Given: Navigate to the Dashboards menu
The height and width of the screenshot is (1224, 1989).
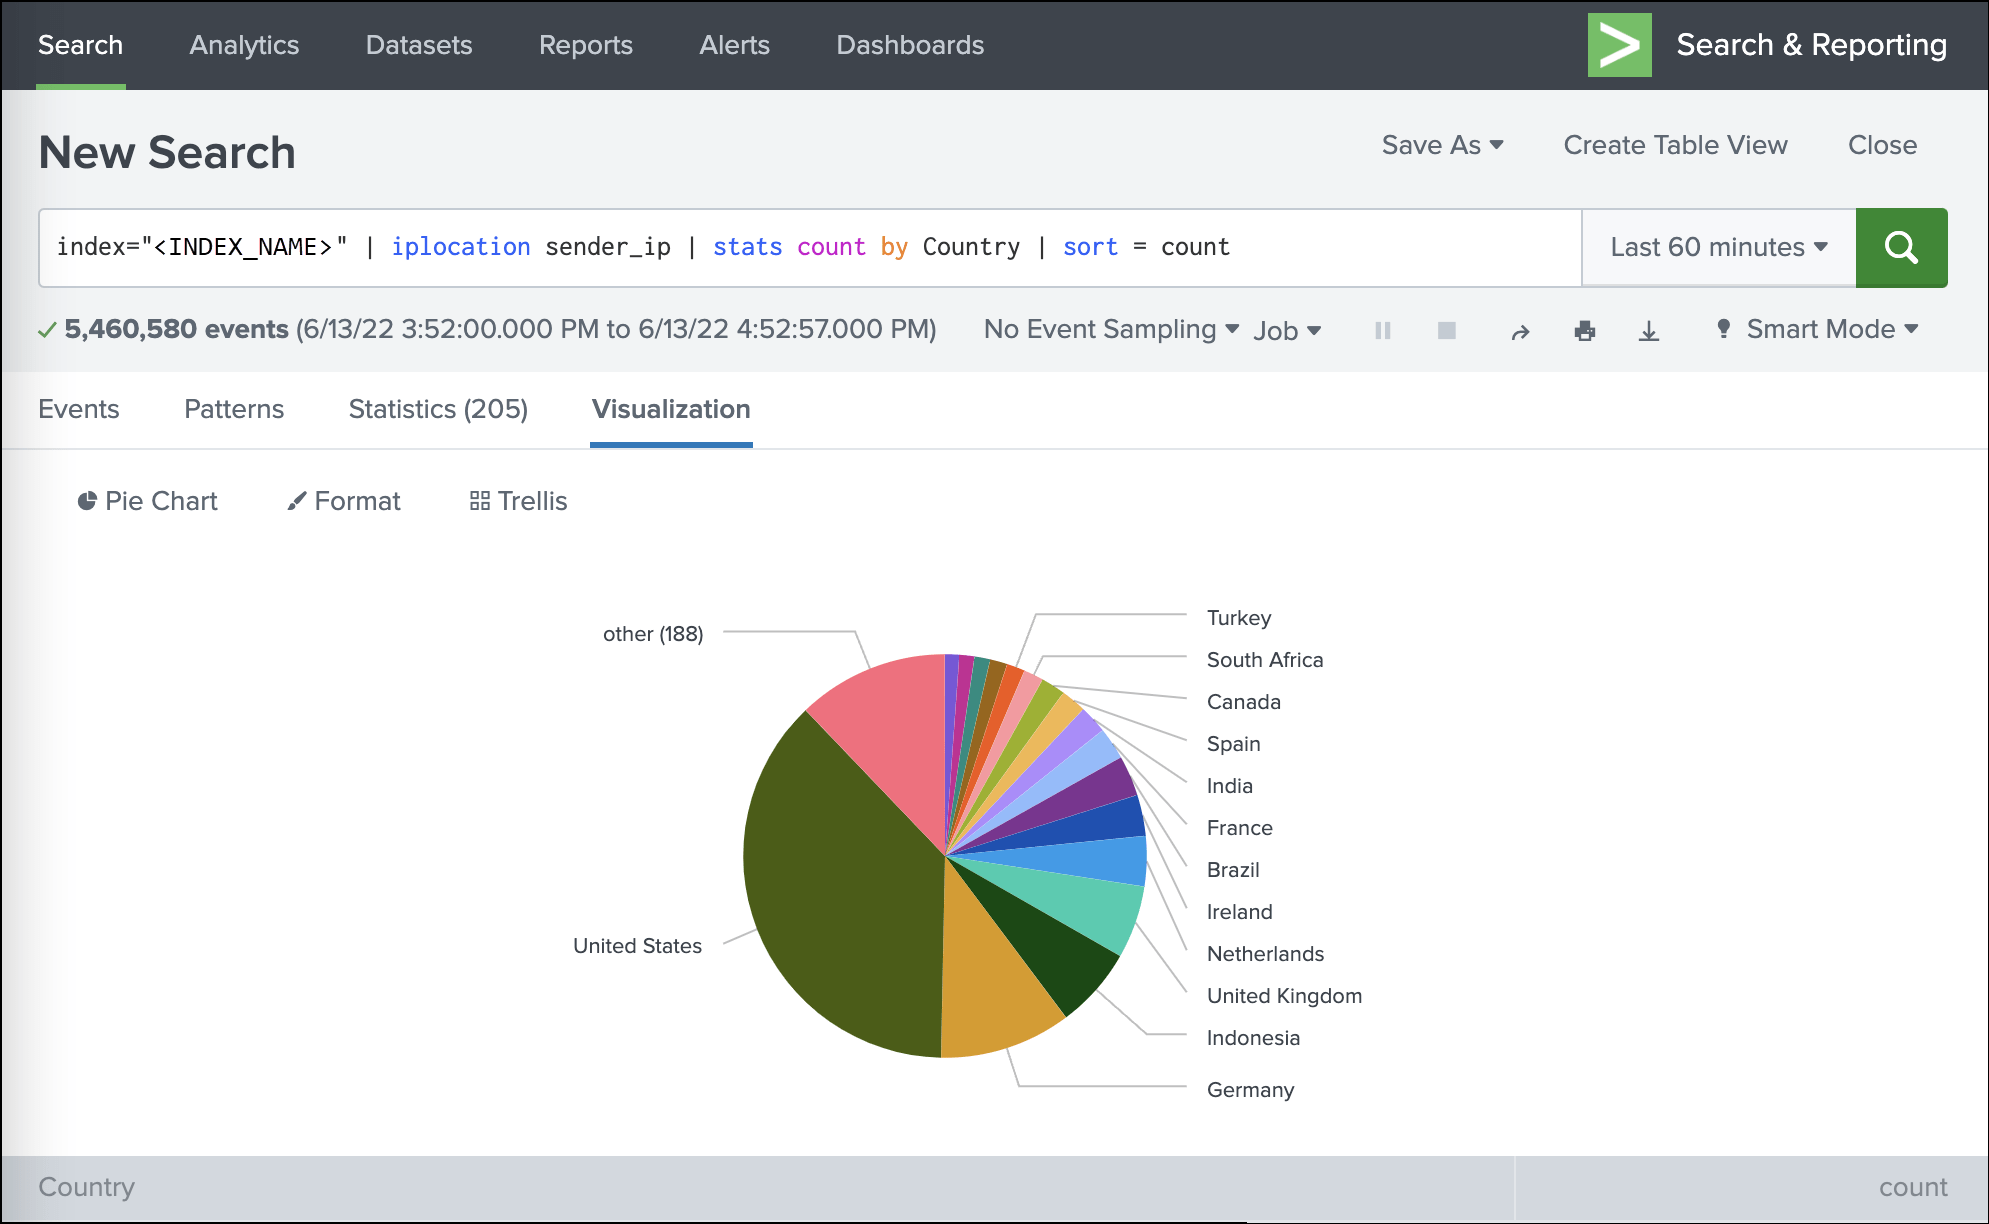Looking at the screenshot, I should (909, 45).
